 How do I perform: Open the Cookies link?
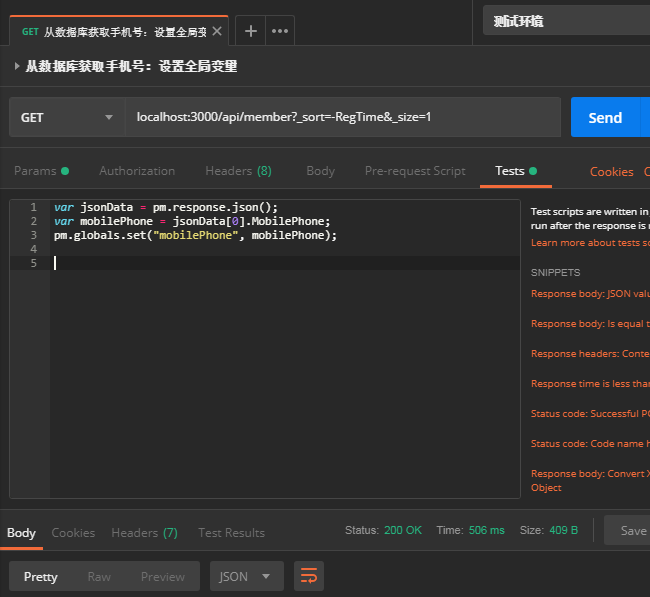pyautogui.click(x=611, y=172)
